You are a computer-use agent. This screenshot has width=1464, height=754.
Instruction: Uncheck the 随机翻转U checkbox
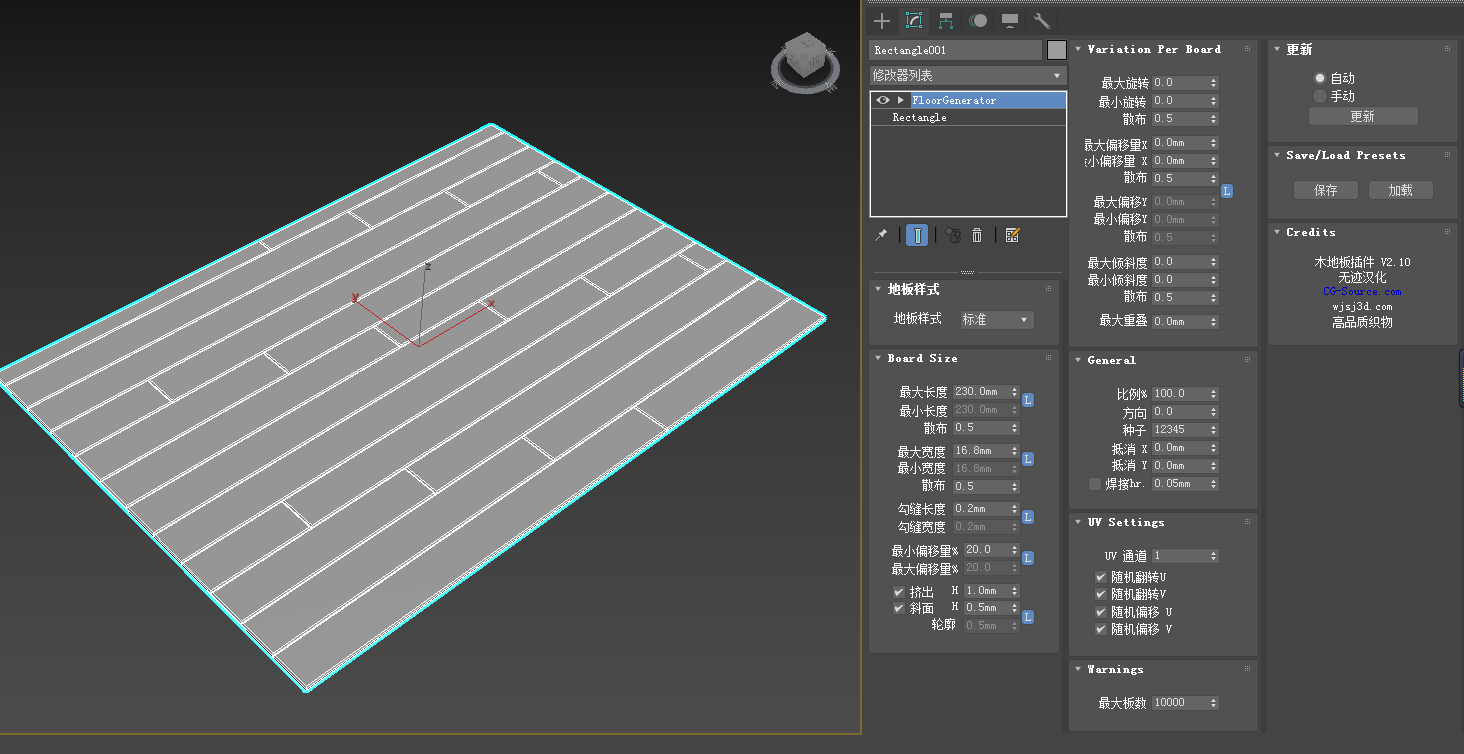coord(1101,577)
